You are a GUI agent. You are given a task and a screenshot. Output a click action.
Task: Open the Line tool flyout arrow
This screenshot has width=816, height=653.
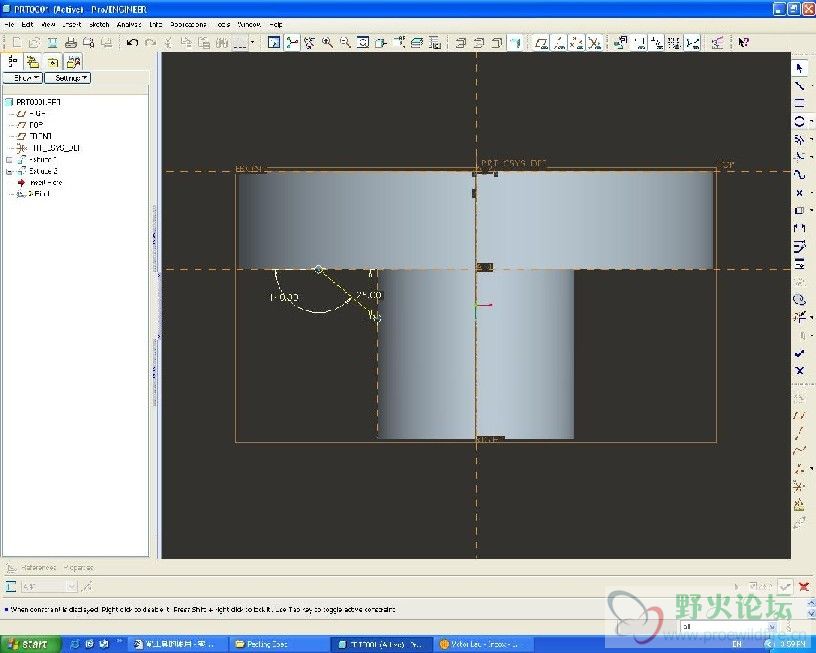coord(811,85)
